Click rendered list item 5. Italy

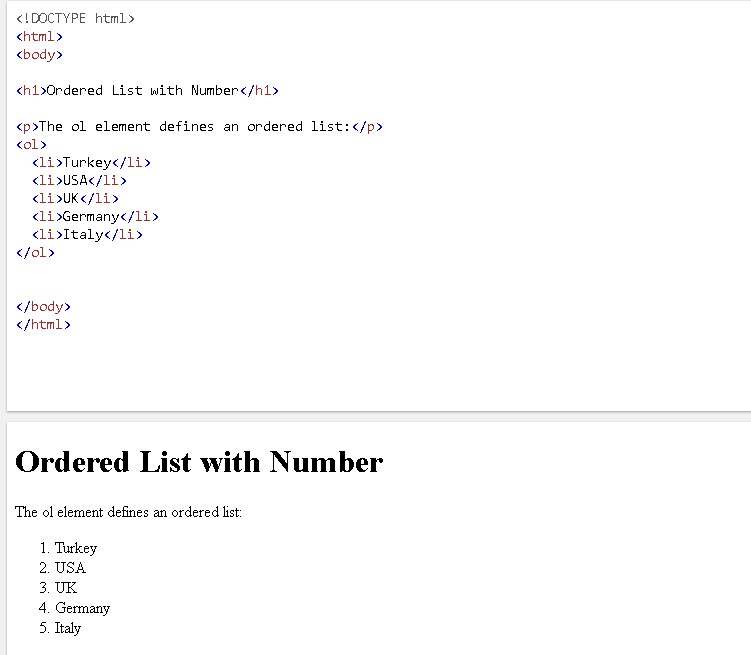(60, 628)
